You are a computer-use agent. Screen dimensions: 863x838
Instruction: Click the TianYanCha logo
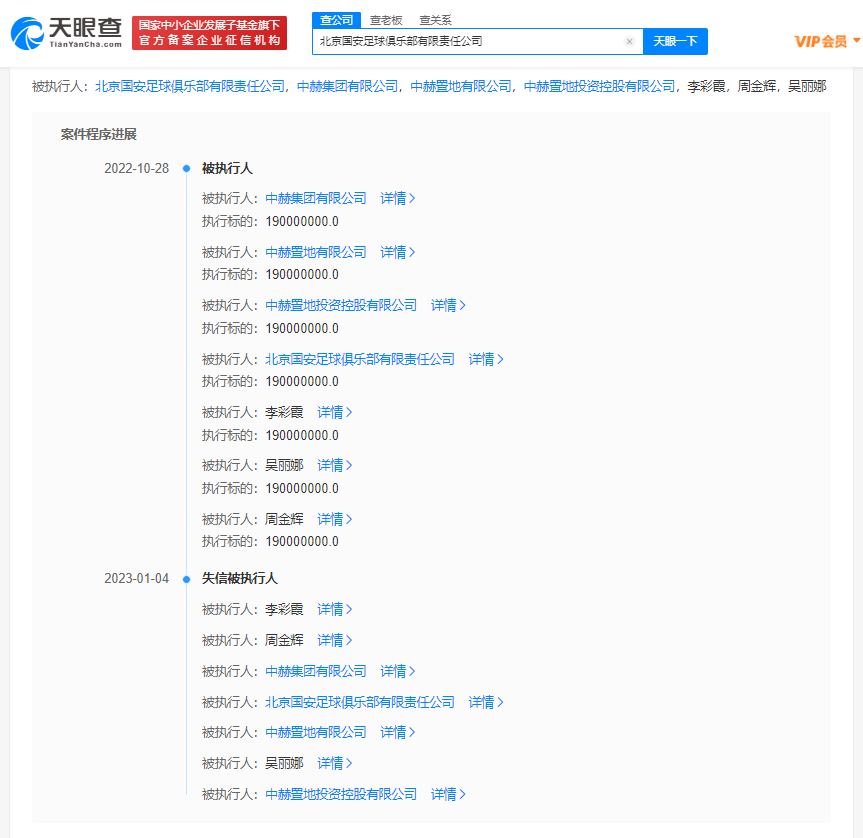click(65, 33)
